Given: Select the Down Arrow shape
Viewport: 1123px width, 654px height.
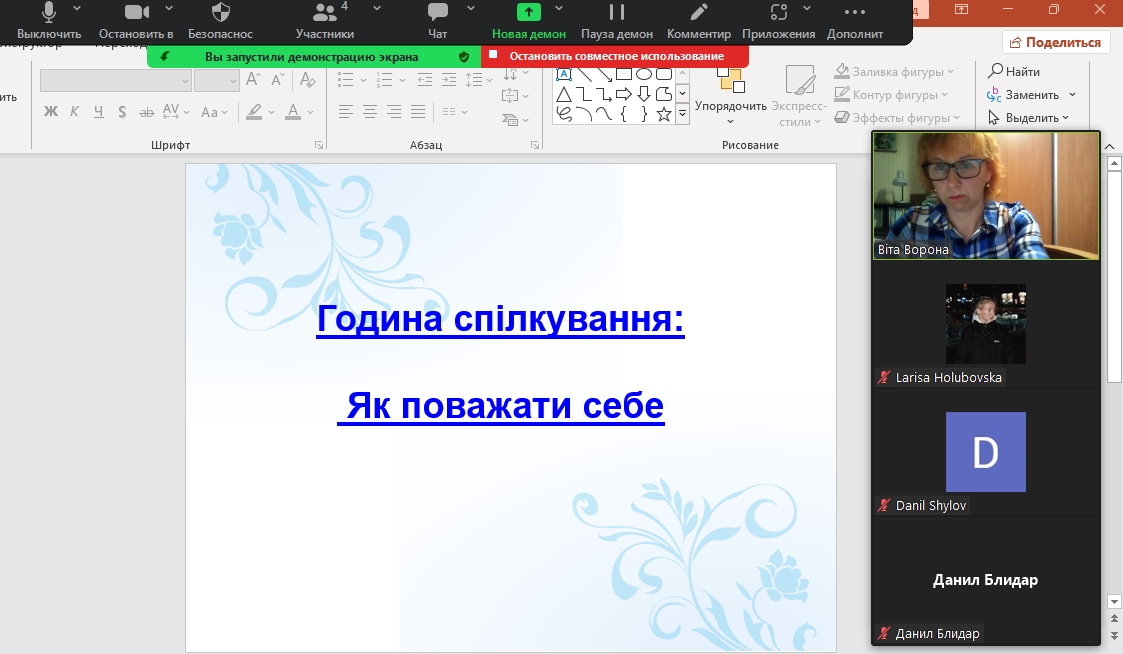Looking at the screenshot, I should pyautogui.click(x=644, y=94).
